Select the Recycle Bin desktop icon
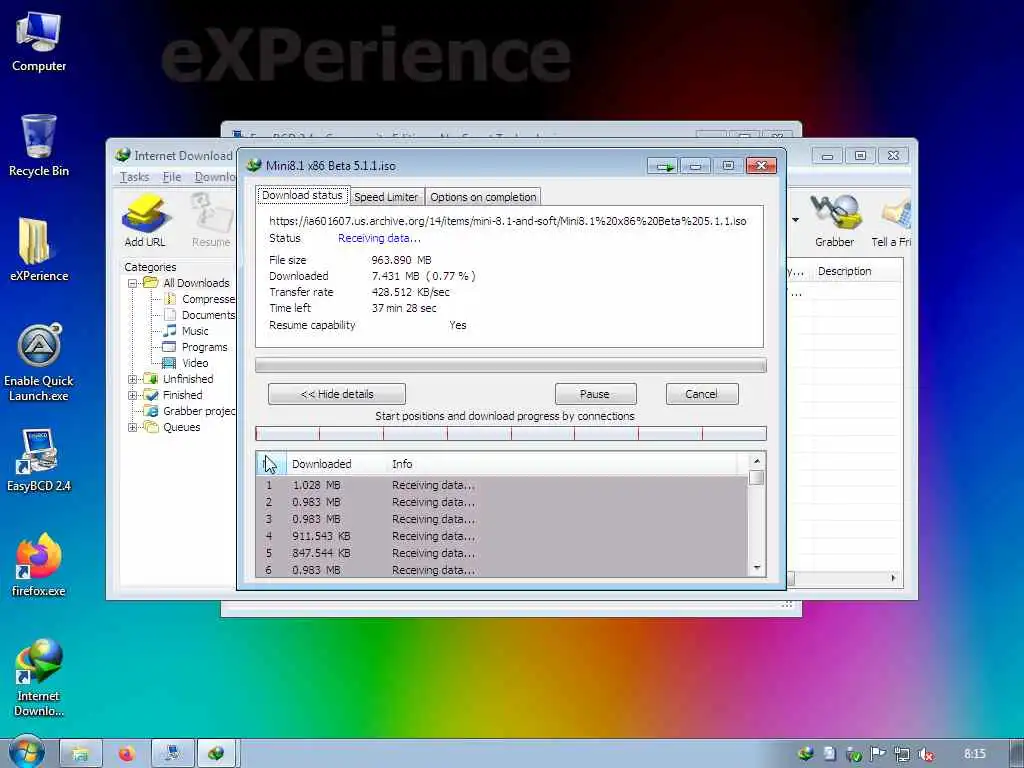This screenshot has width=1024, height=768. (39, 146)
